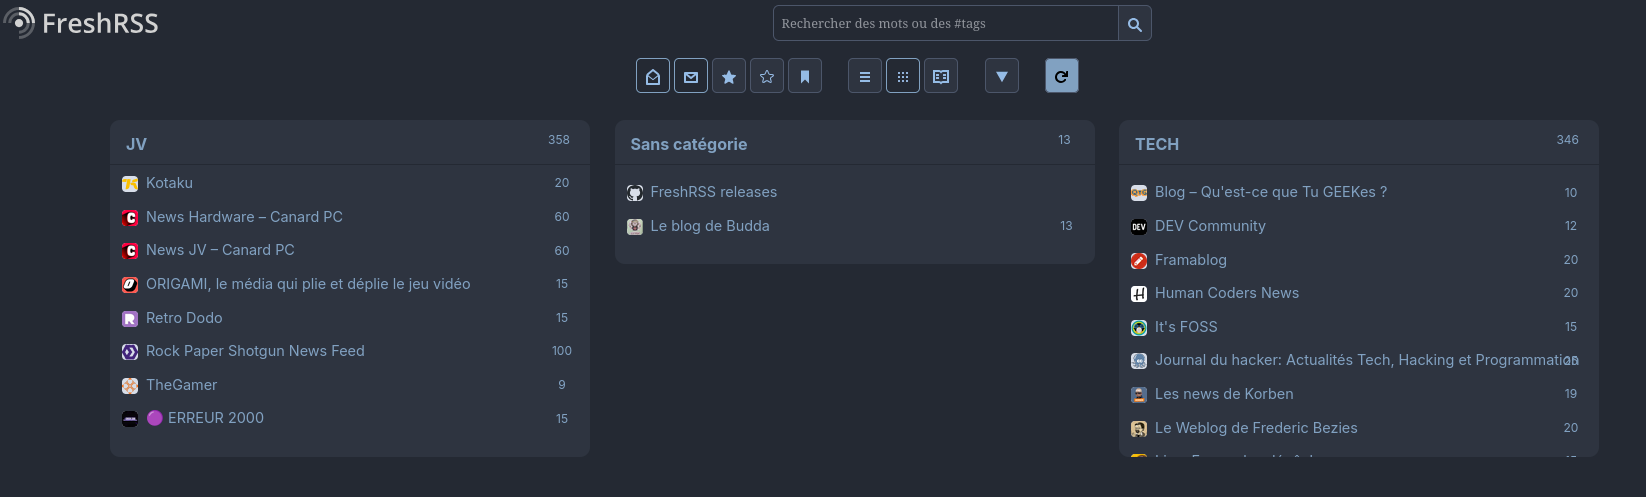This screenshot has height=497, width=1646.
Task: Switch to reader view (book icon)
Action: pyautogui.click(x=941, y=76)
